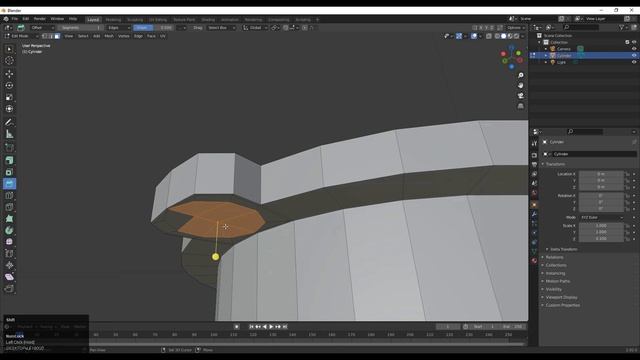Click the play animation button
The height and width of the screenshot is (360, 640).
click(271, 327)
